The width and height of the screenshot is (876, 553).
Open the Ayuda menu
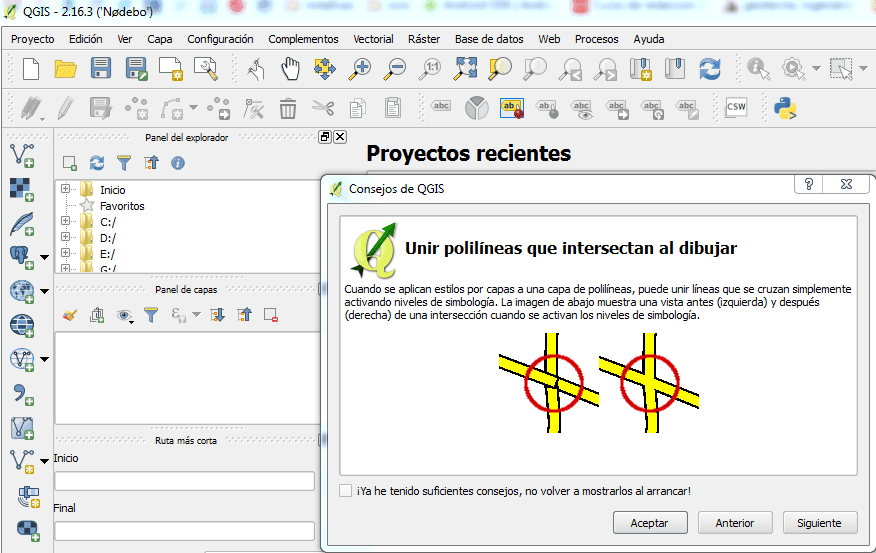(x=649, y=39)
